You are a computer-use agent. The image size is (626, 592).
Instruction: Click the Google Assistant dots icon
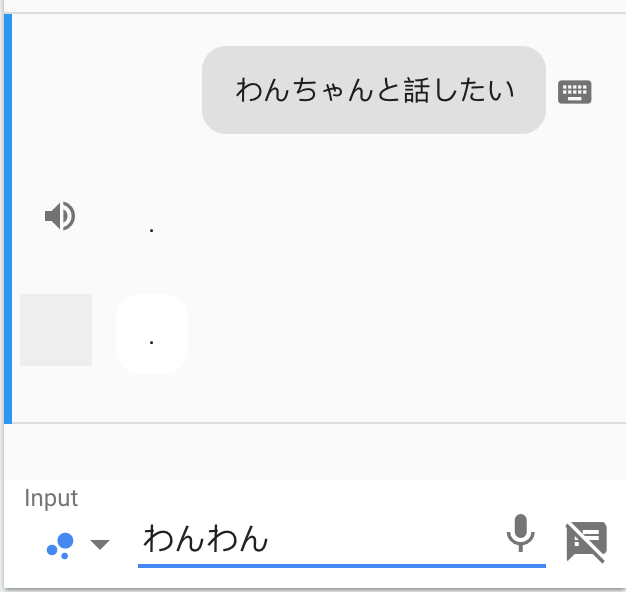60,546
